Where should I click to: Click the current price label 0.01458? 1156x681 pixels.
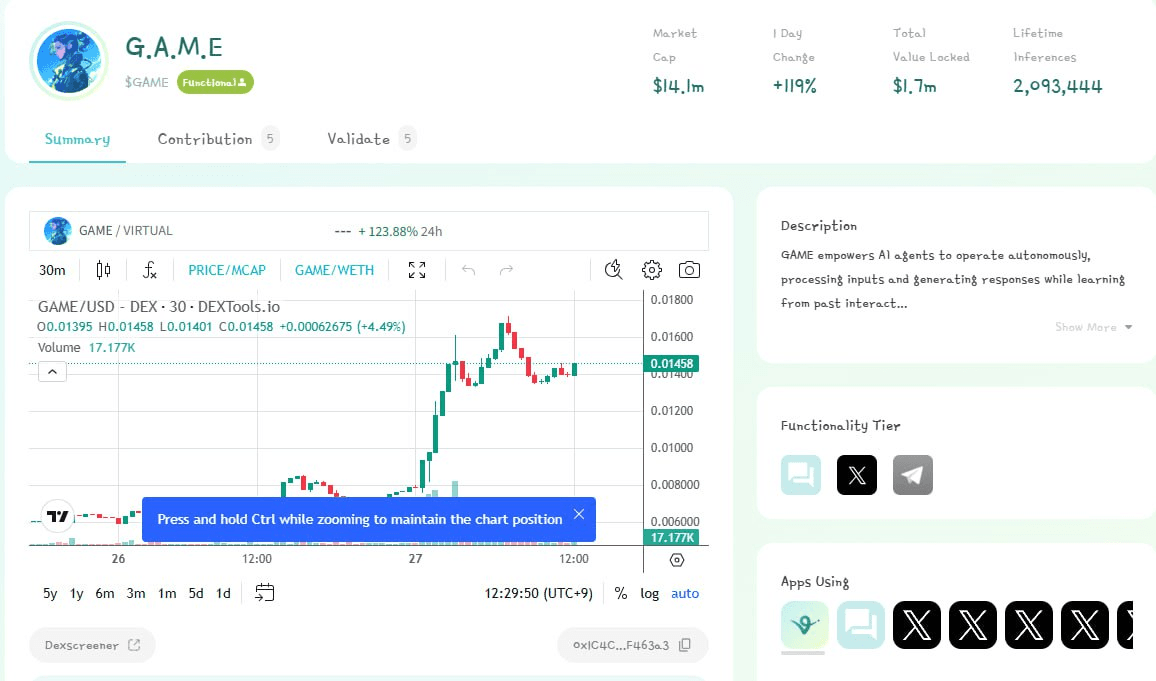click(x=671, y=363)
